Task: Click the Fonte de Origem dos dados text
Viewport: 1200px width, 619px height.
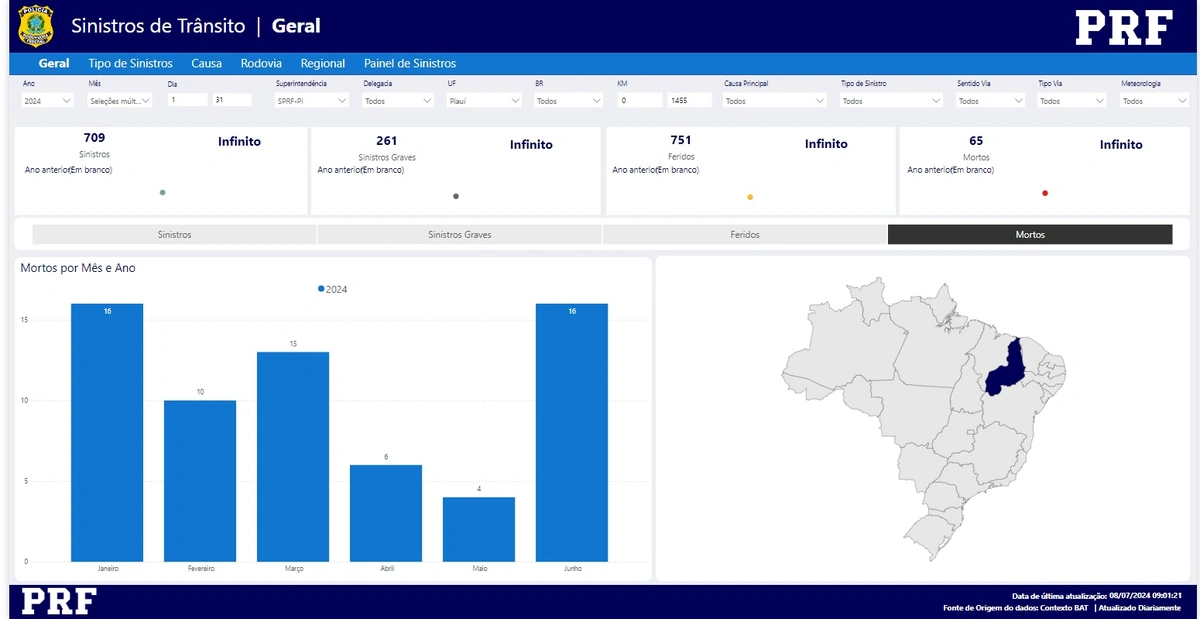Action: tap(1015, 608)
